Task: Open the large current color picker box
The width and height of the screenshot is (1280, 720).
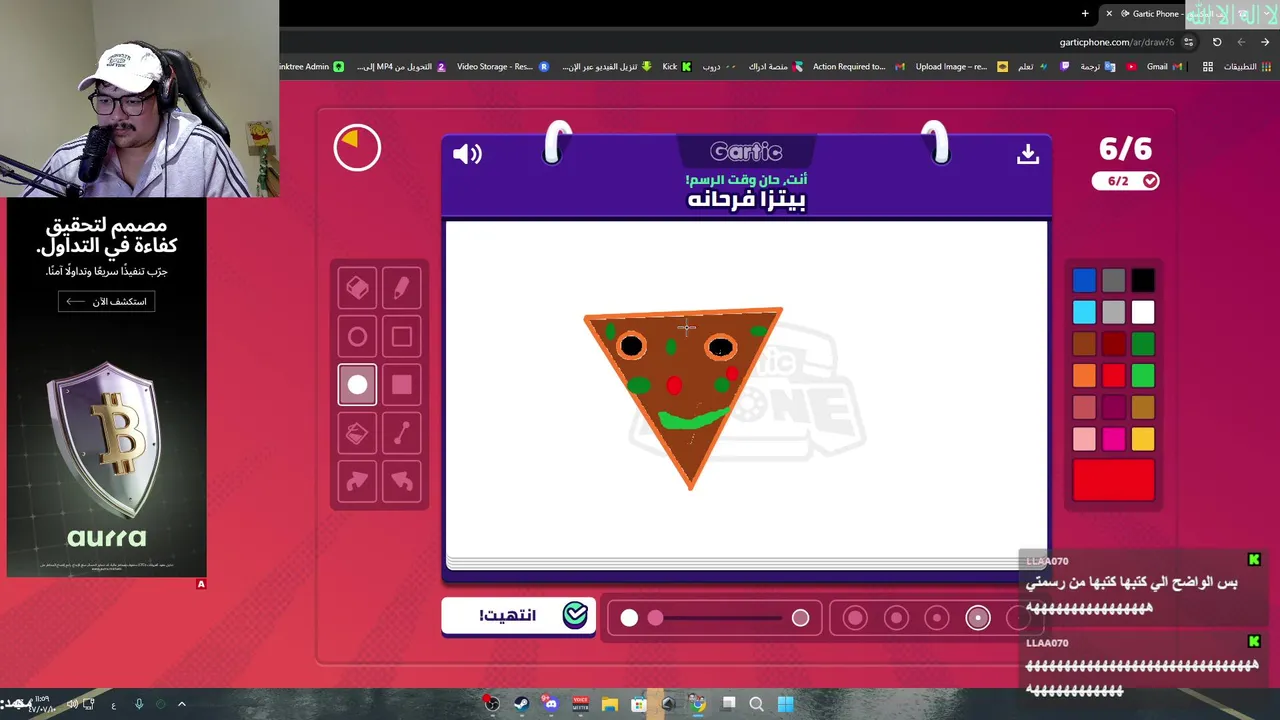Action: click(x=1113, y=480)
